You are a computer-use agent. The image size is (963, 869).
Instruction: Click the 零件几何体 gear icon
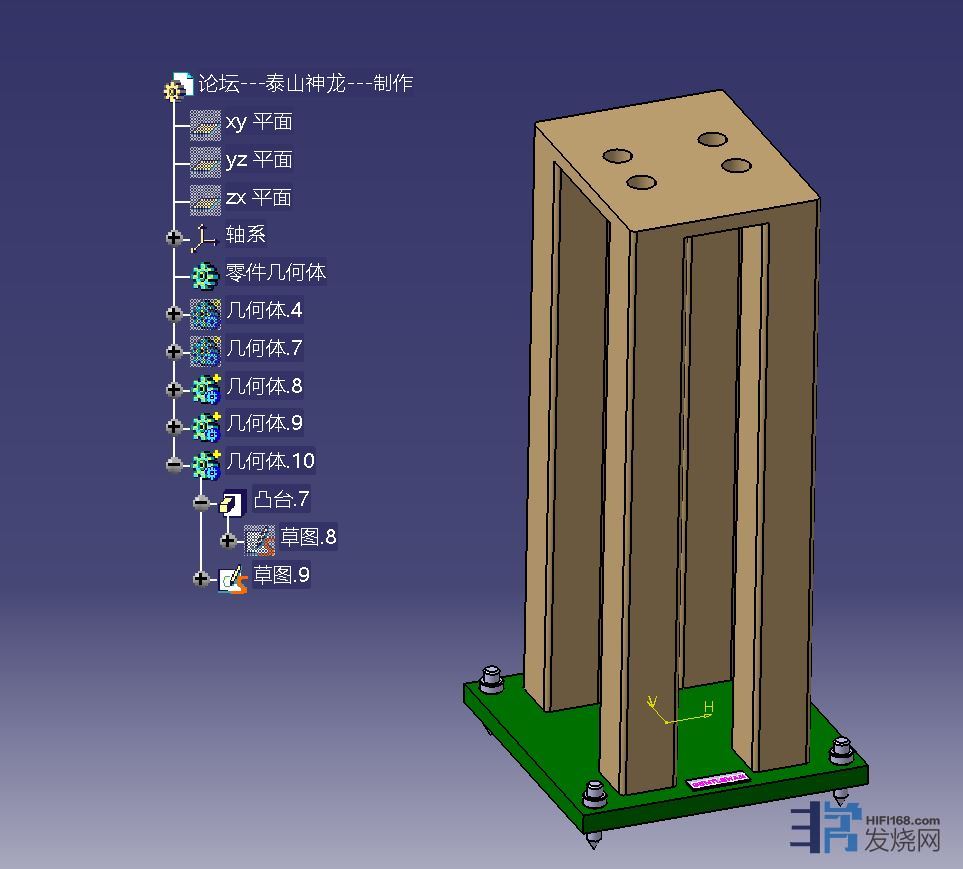click(x=205, y=275)
